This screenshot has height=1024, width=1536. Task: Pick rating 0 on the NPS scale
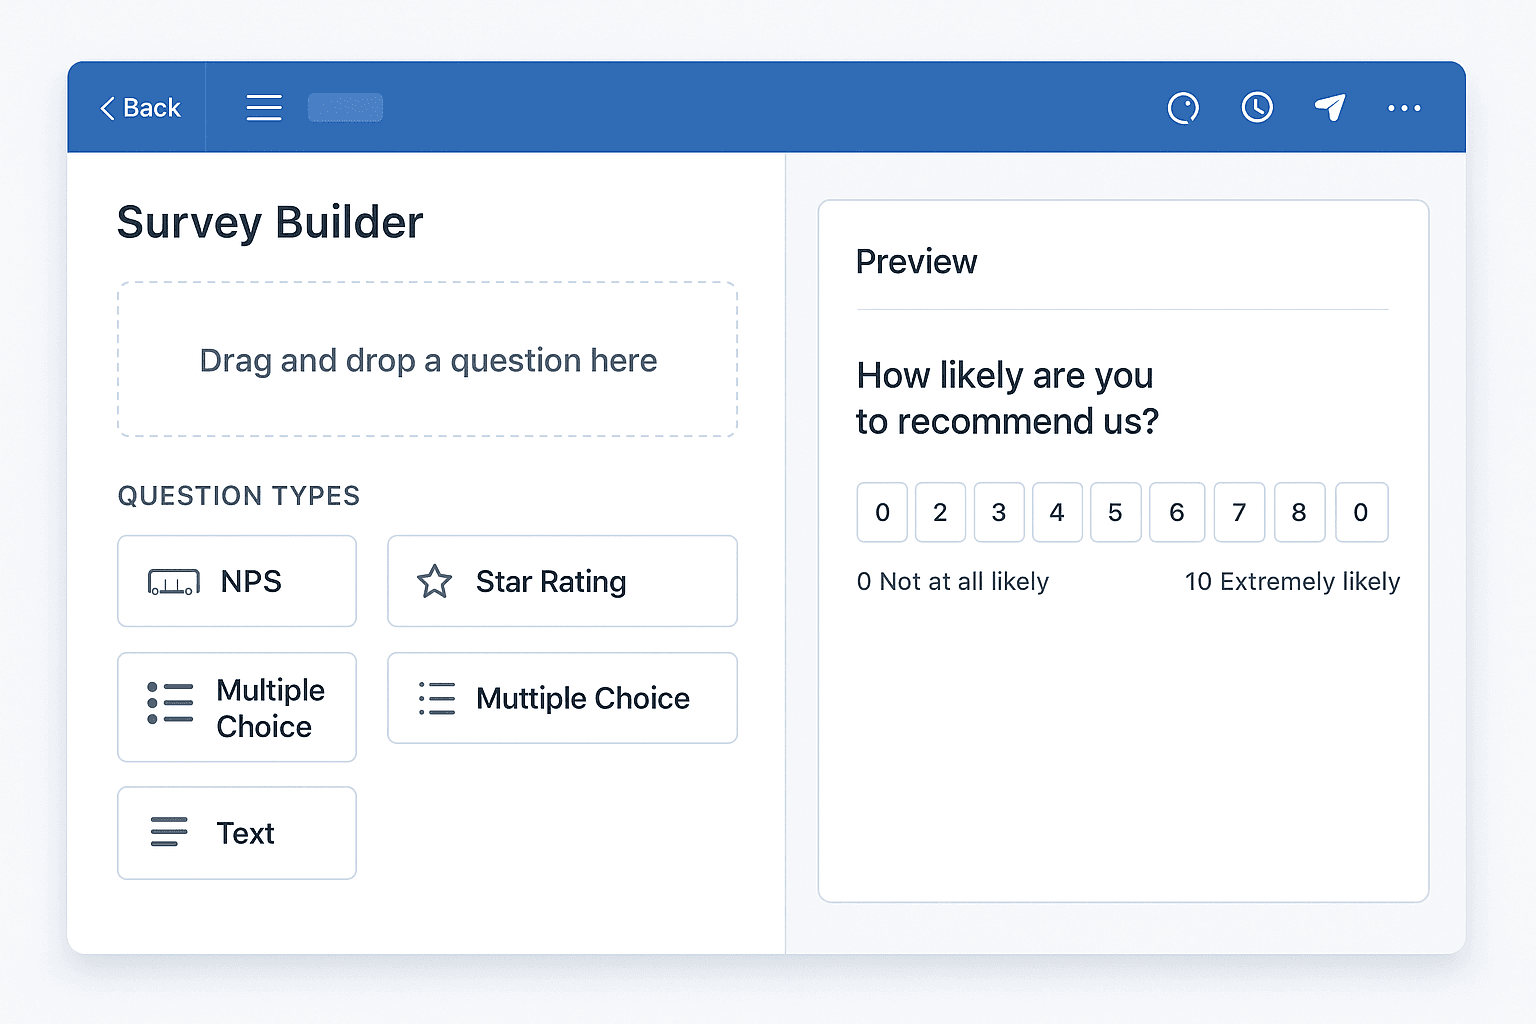pos(881,512)
